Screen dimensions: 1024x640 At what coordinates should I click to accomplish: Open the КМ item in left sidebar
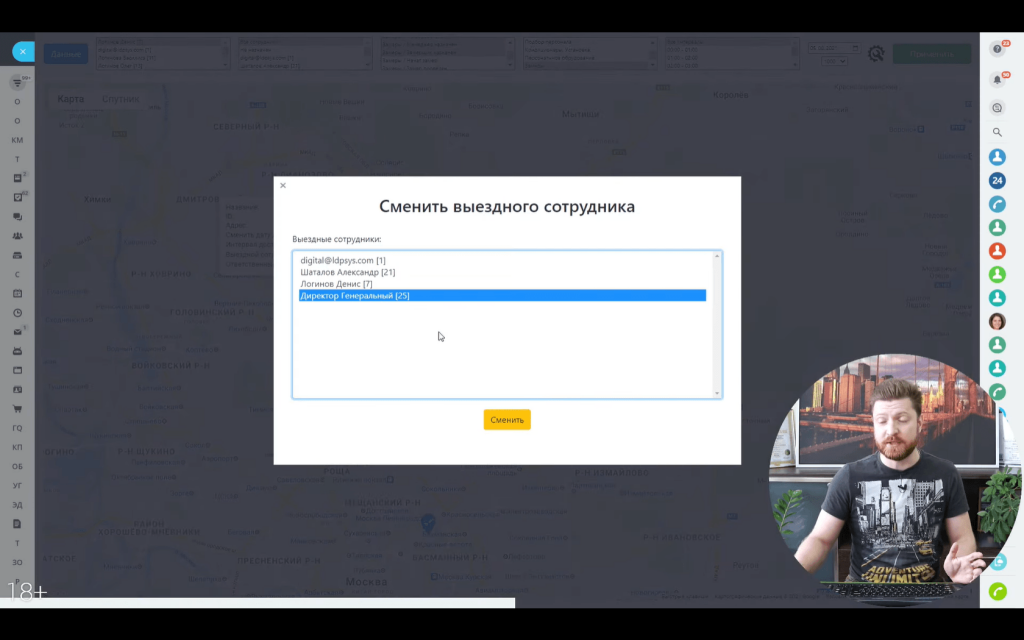click(17, 140)
